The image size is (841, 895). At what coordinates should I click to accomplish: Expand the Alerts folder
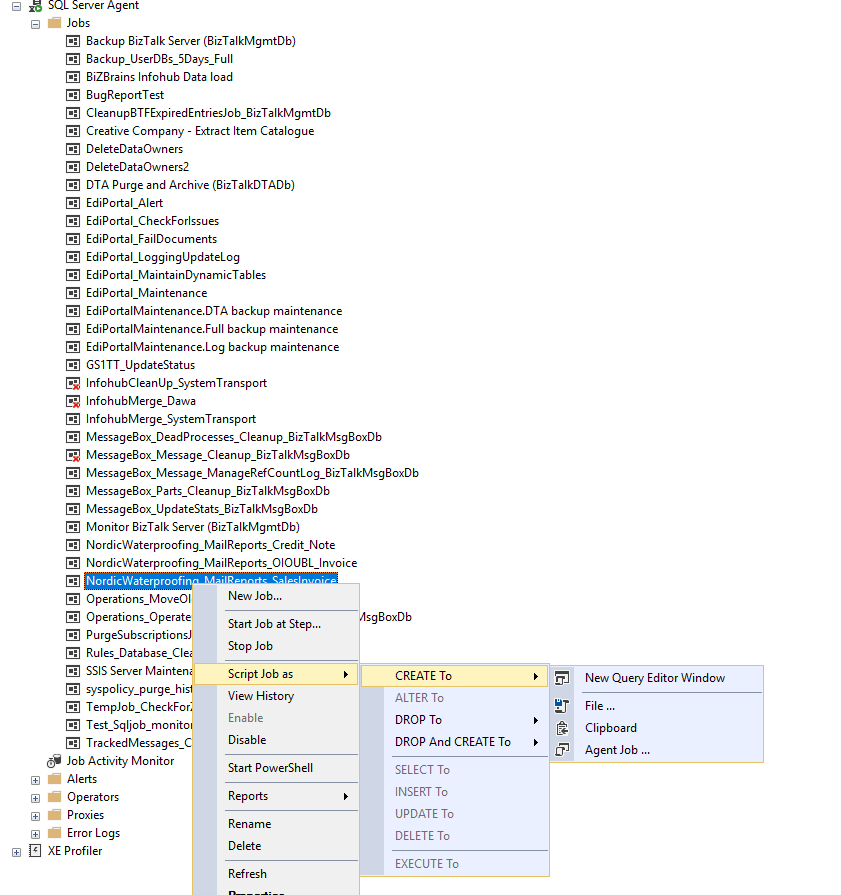[35, 779]
